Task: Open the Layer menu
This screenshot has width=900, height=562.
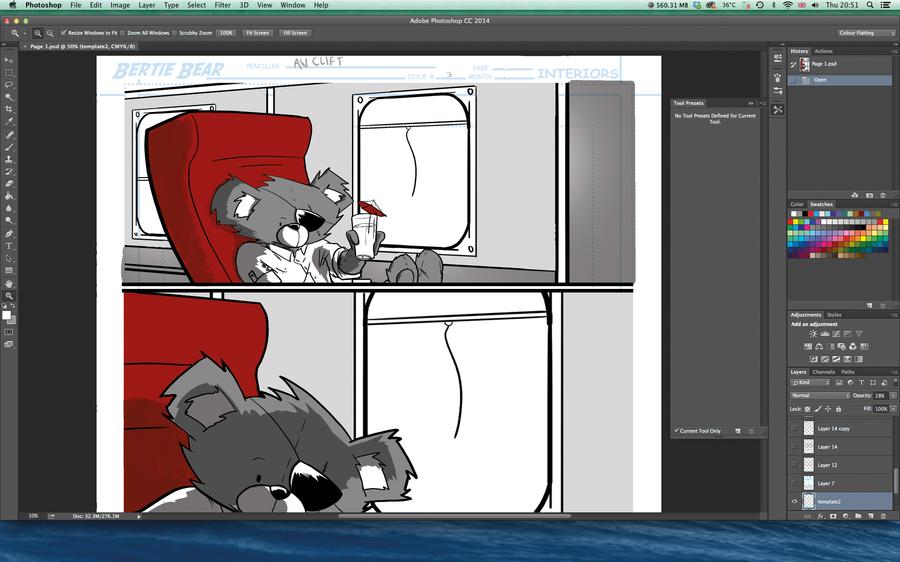Action: point(147,5)
